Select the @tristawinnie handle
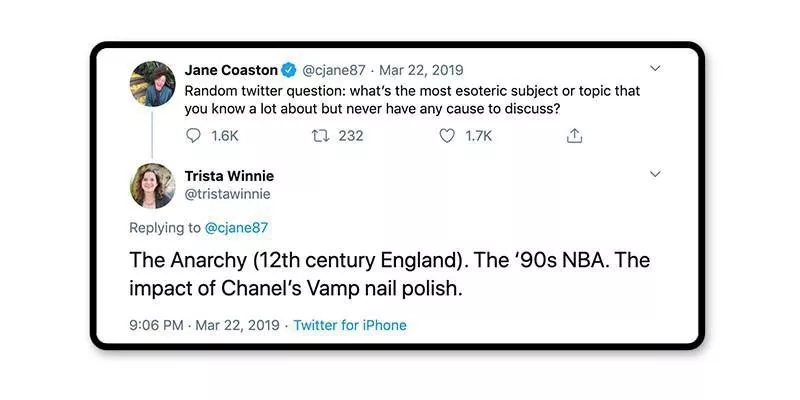The height and width of the screenshot is (400, 800). tap(227, 194)
